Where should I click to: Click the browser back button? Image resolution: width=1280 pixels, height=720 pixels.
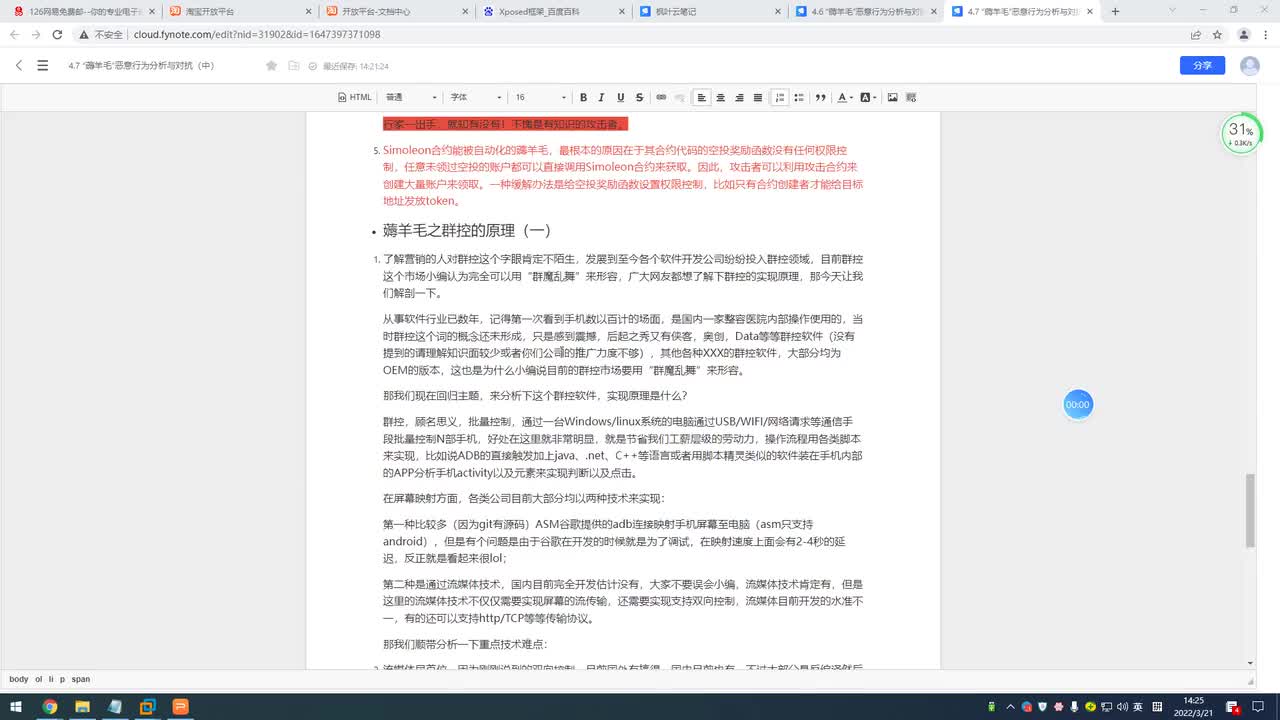point(14,34)
